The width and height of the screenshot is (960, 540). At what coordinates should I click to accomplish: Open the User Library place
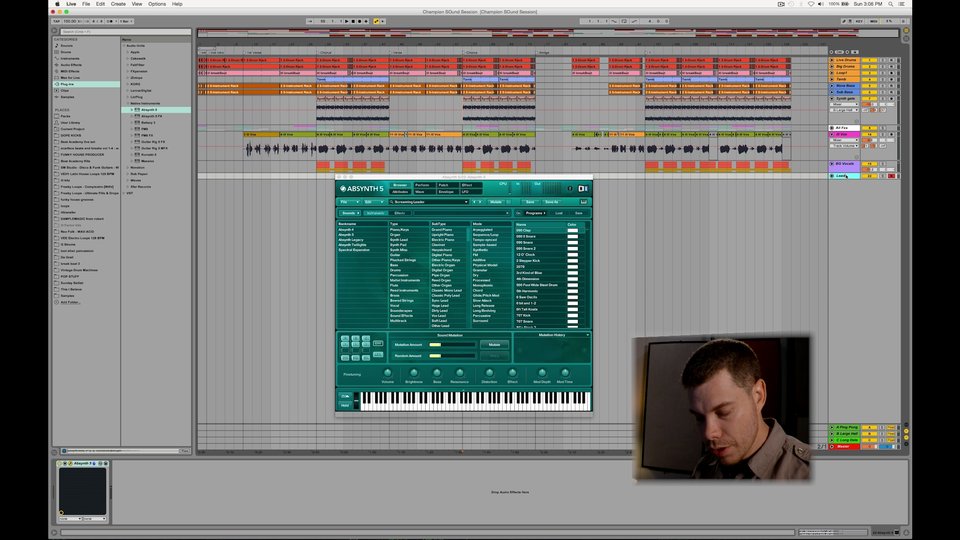pos(70,122)
